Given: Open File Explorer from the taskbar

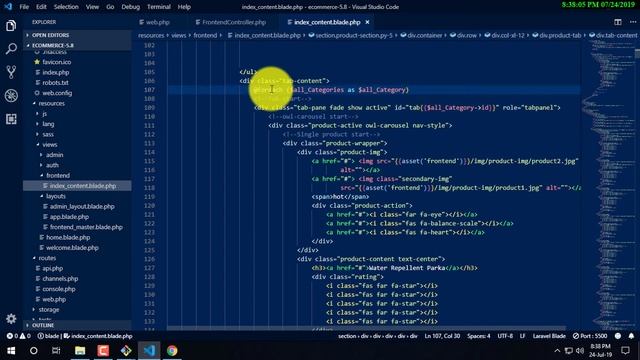Looking at the screenshot, I should pyautogui.click(x=80, y=351).
